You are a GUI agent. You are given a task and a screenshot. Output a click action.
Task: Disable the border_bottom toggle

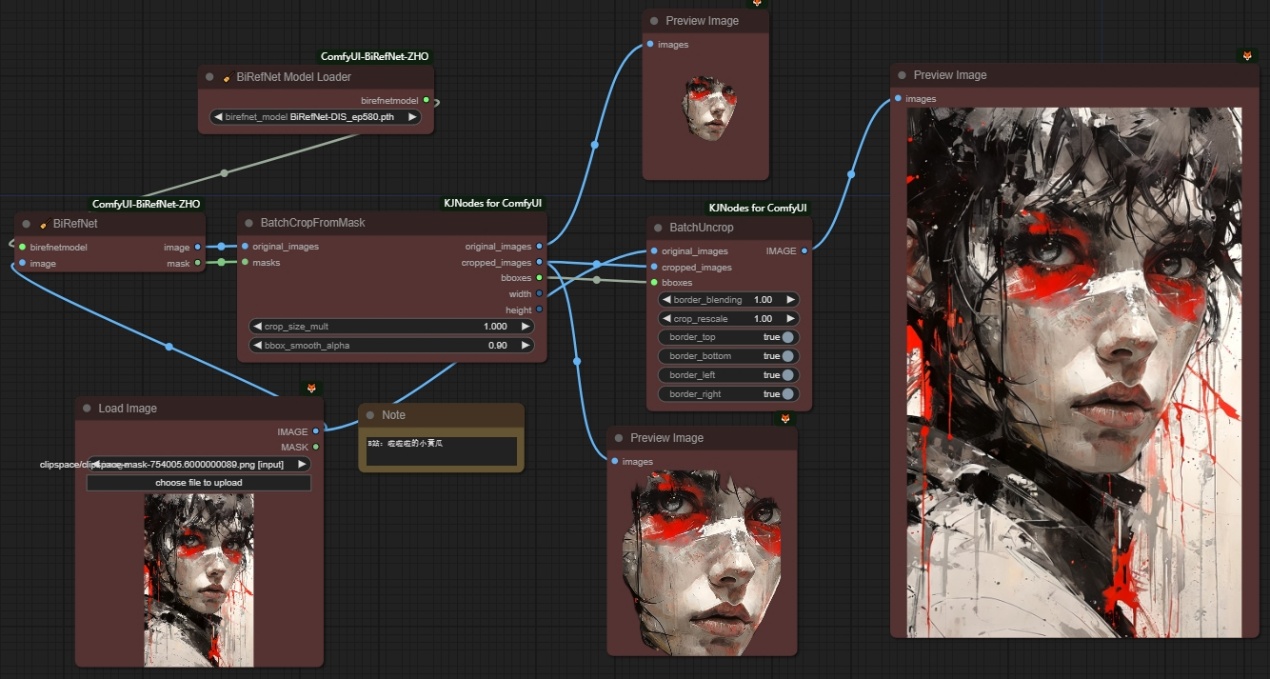tap(788, 356)
